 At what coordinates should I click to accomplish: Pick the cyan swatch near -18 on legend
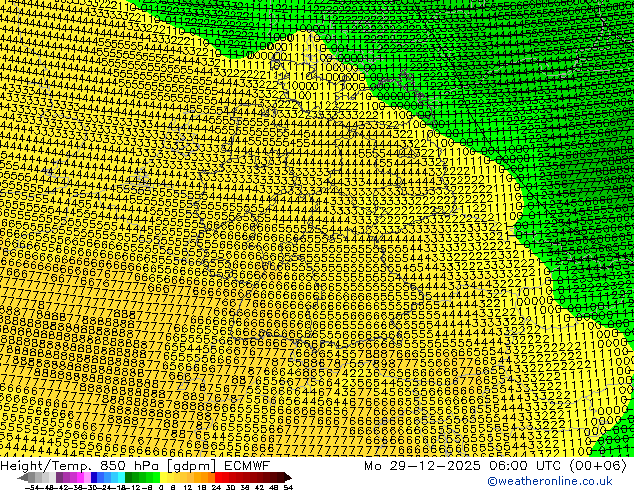coord(119,477)
